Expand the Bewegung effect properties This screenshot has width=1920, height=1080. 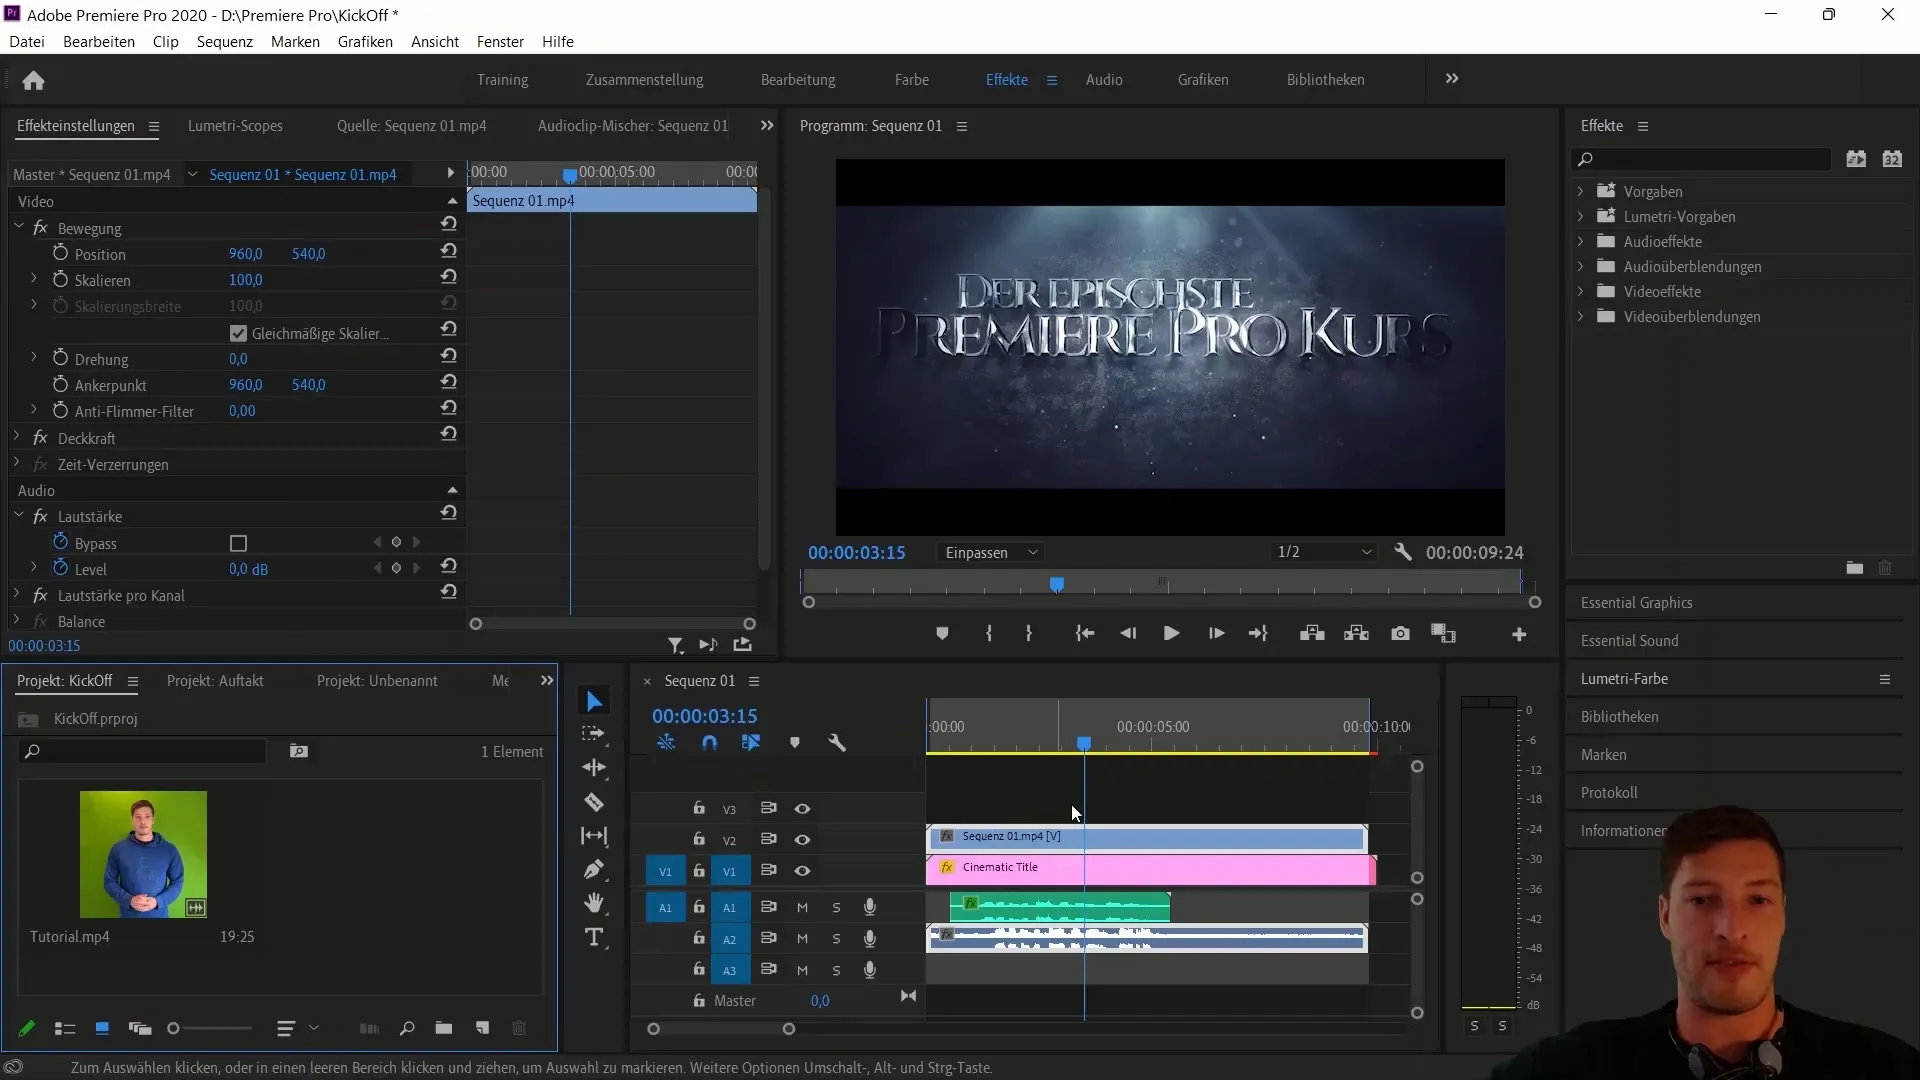pyautogui.click(x=17, y=227)
